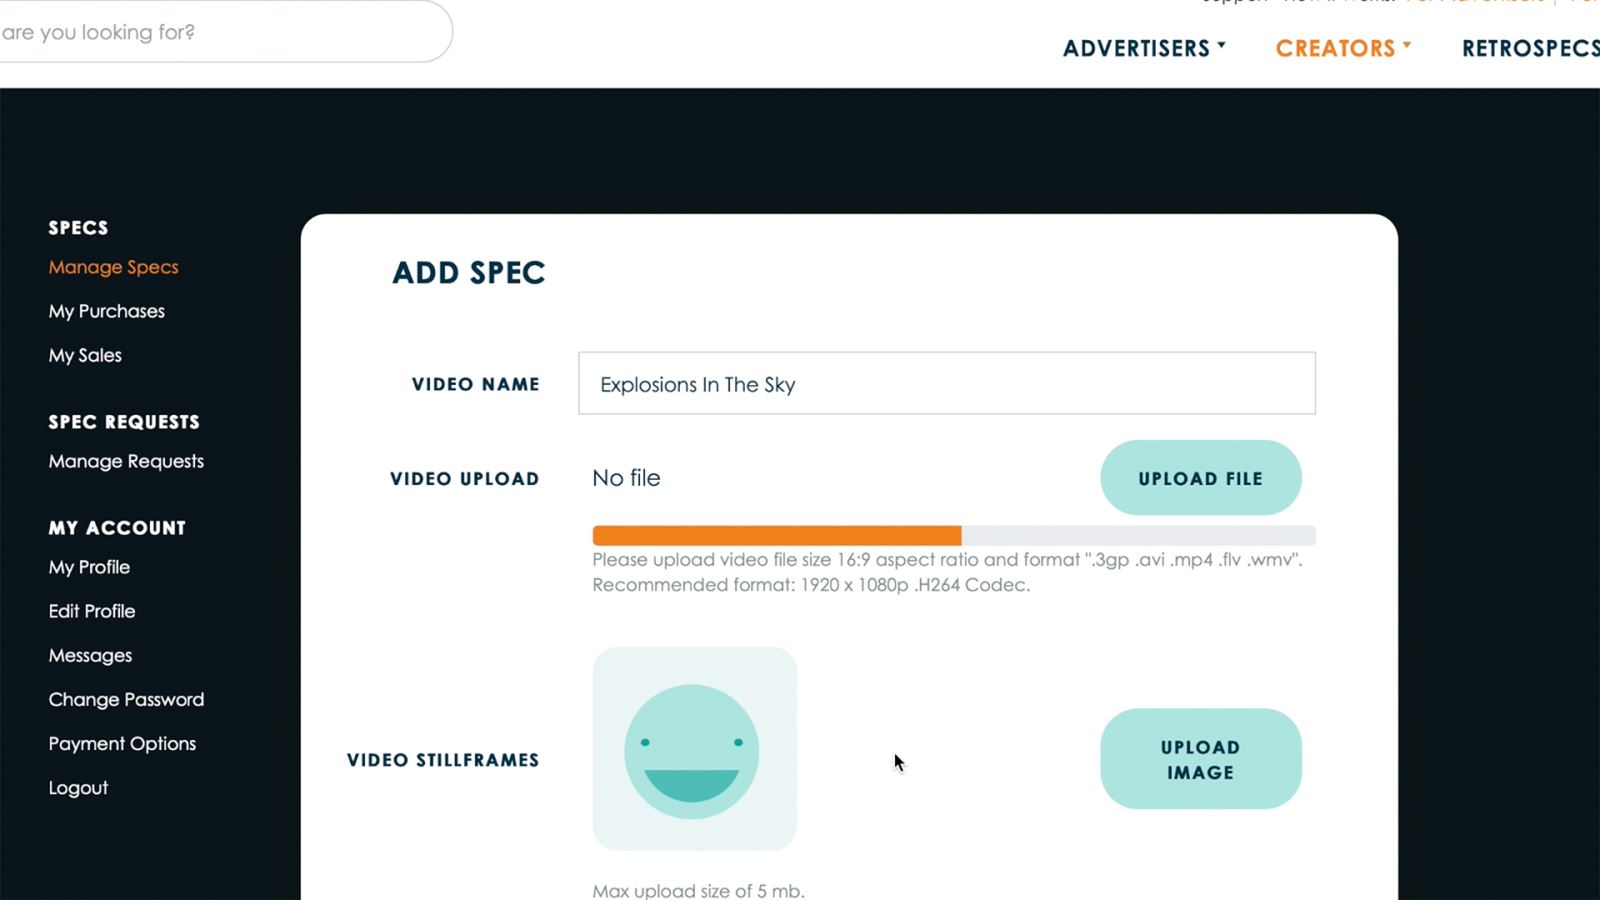This screenshot has height=900, width=1600.
Task: Click the smiley face stillframe placeholder
Action: 694,749
